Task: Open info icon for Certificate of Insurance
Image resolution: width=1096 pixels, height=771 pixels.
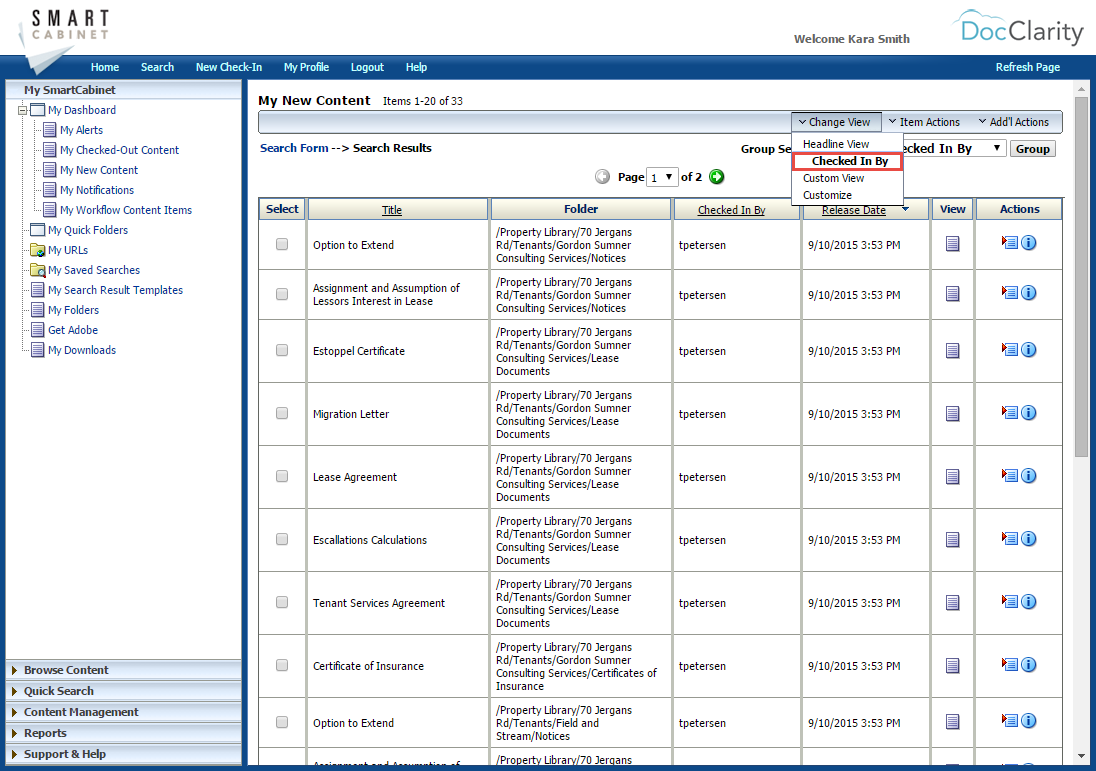Action: click(1028, 664)
